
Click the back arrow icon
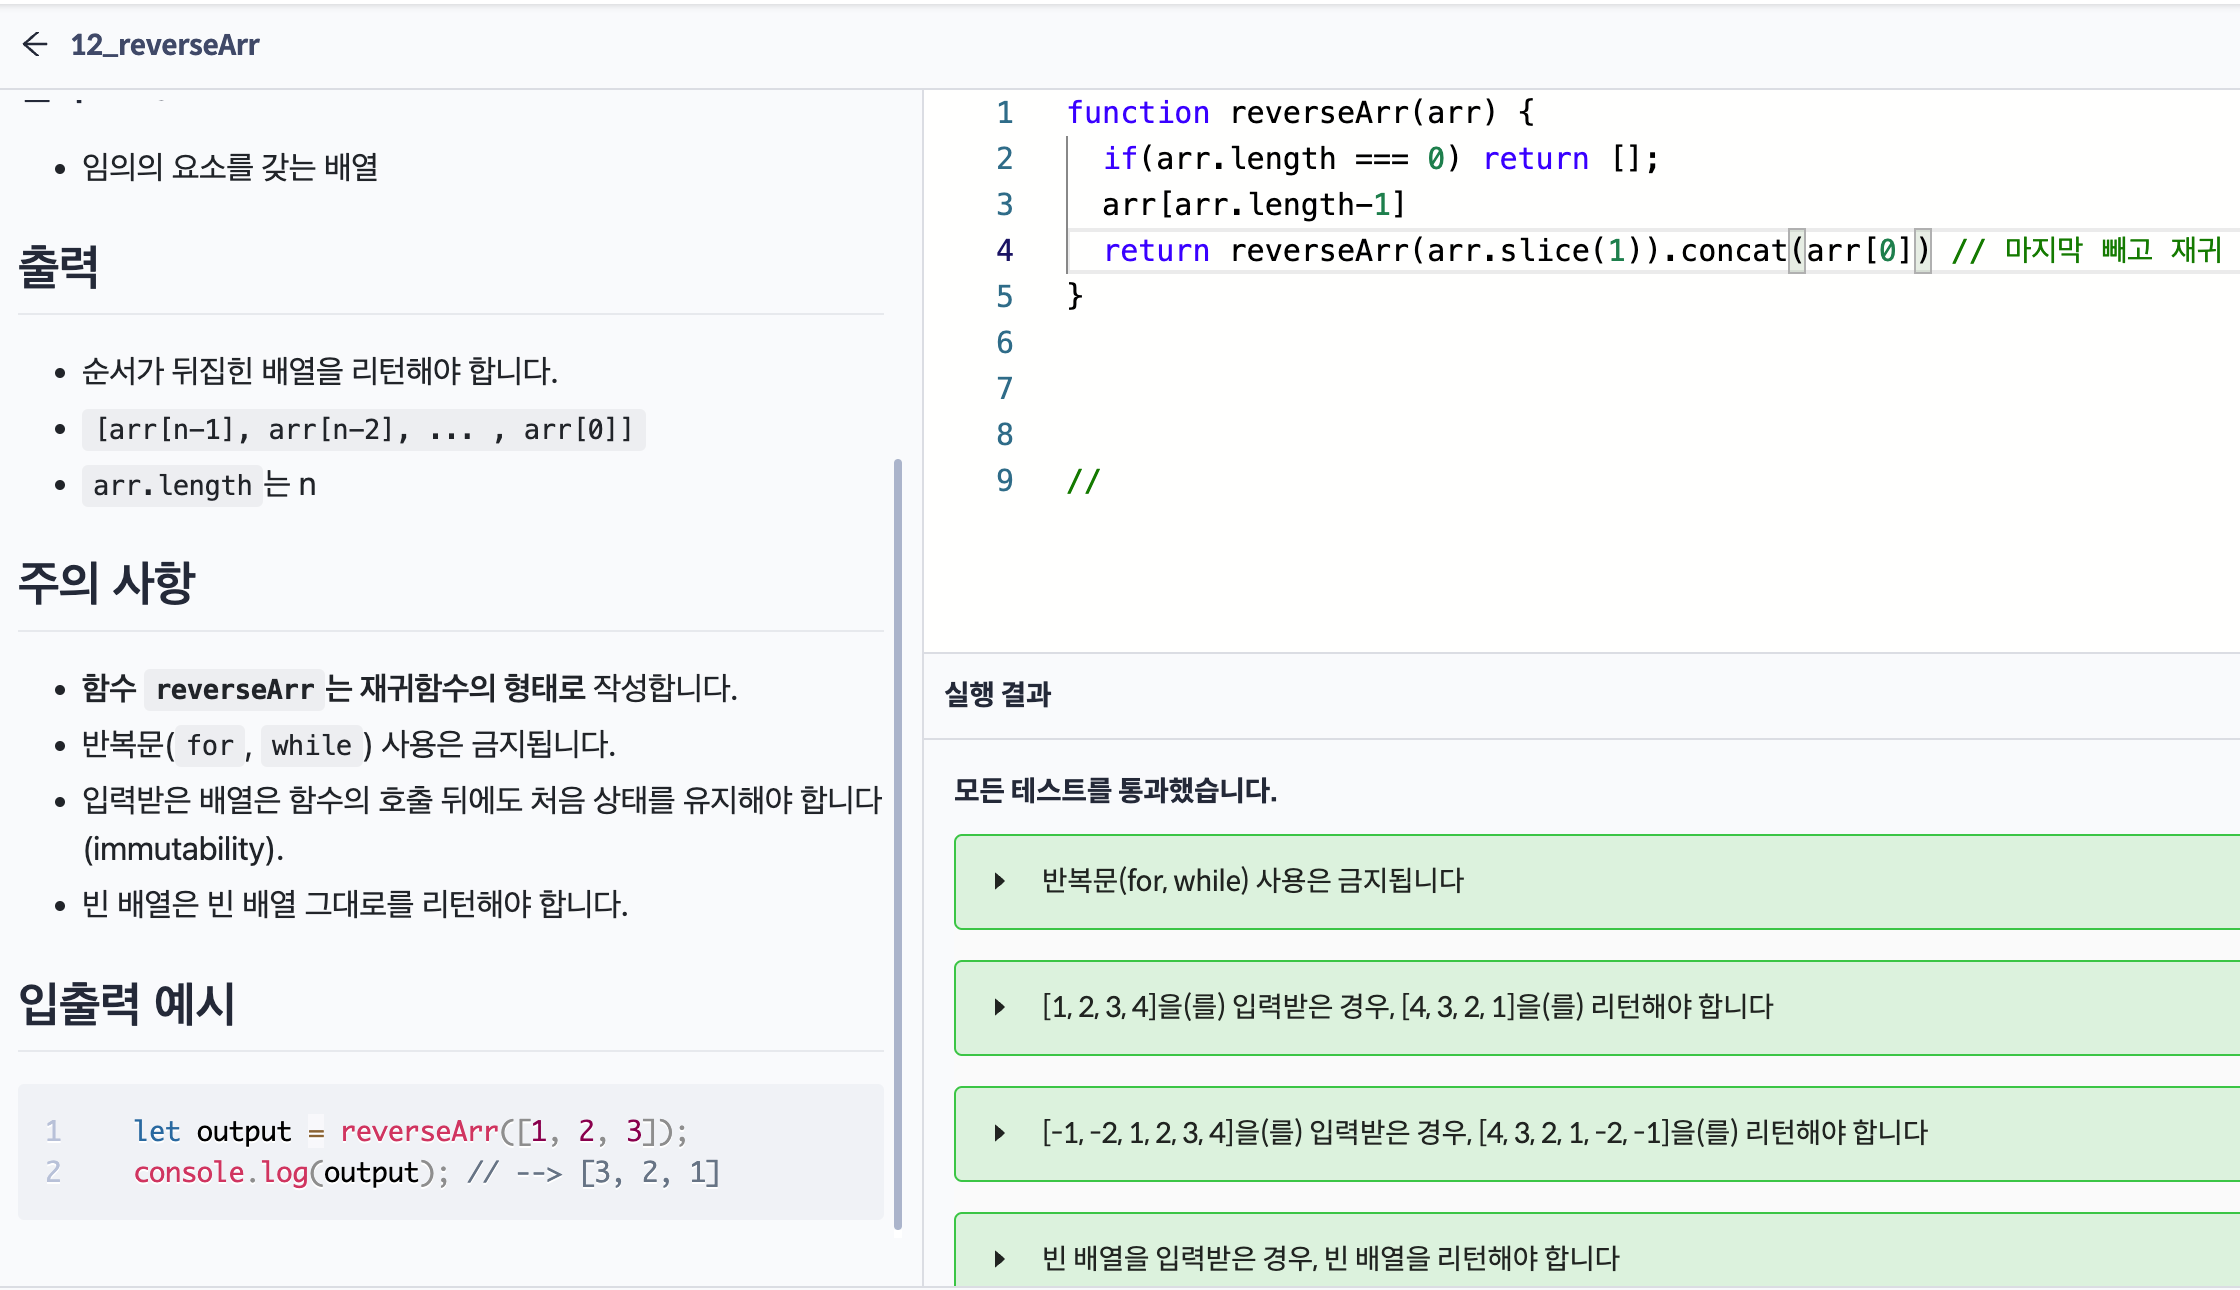click(35, 44)
